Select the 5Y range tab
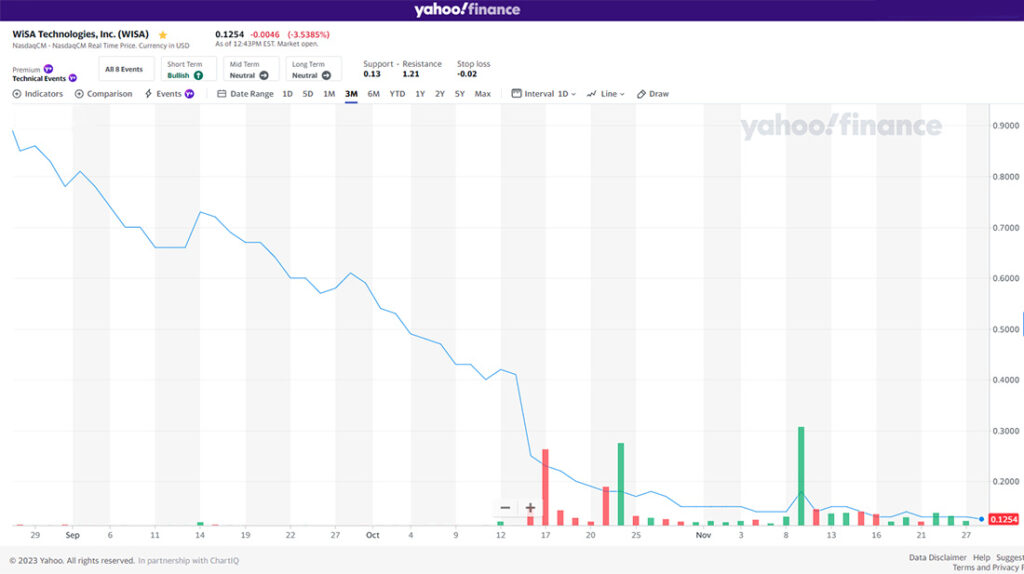This screenshot has width=1024, height=574. (x=460, y=94)
